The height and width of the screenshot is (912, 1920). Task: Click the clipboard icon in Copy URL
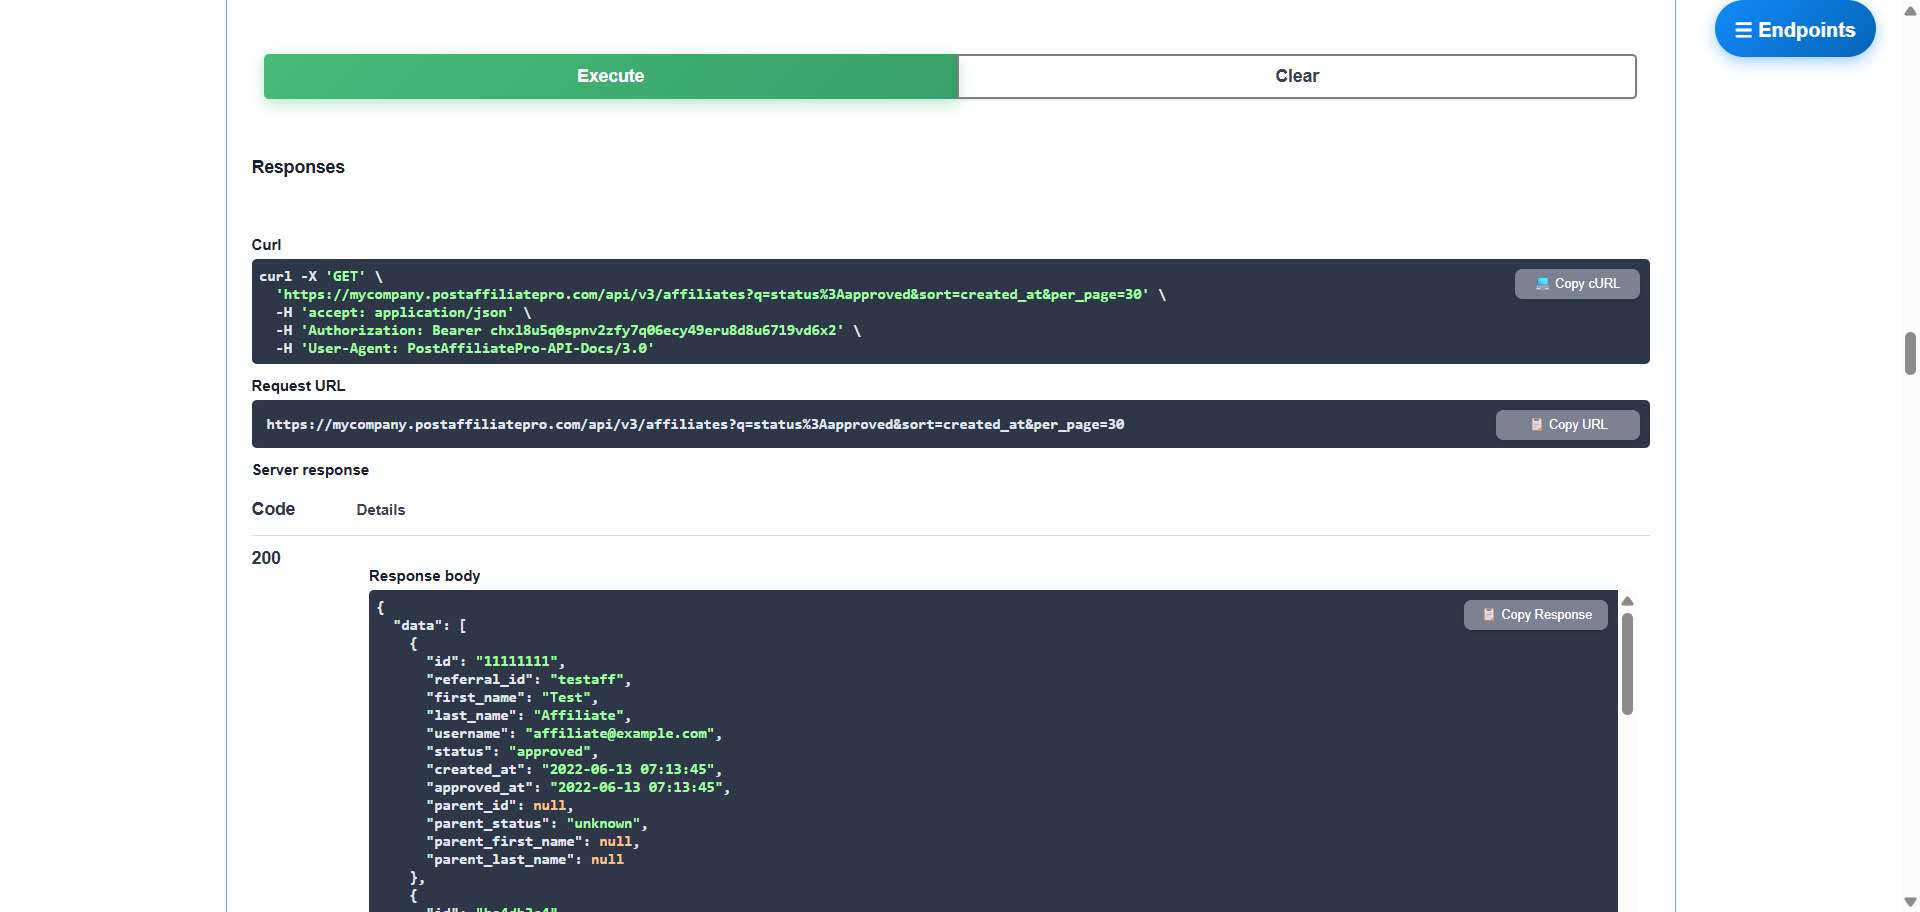1536,425
